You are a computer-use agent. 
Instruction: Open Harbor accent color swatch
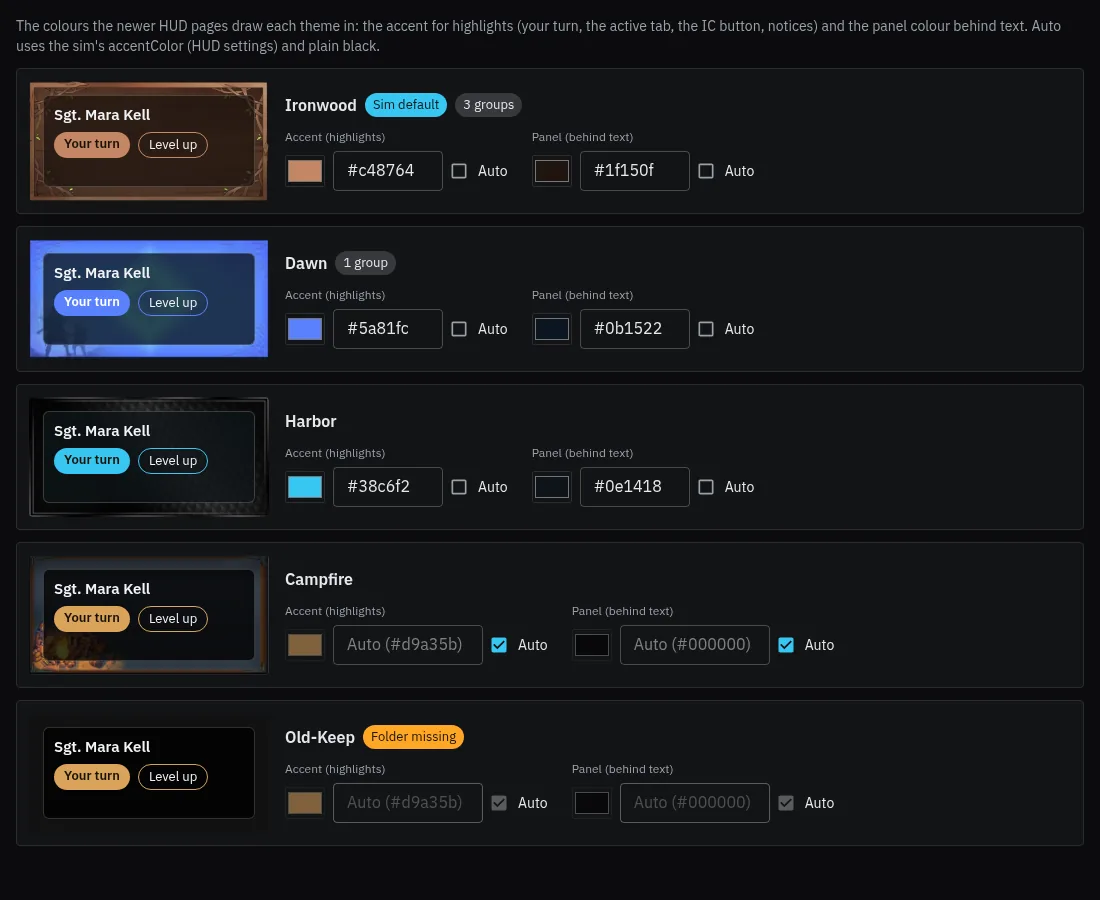[x=304, y=486]
